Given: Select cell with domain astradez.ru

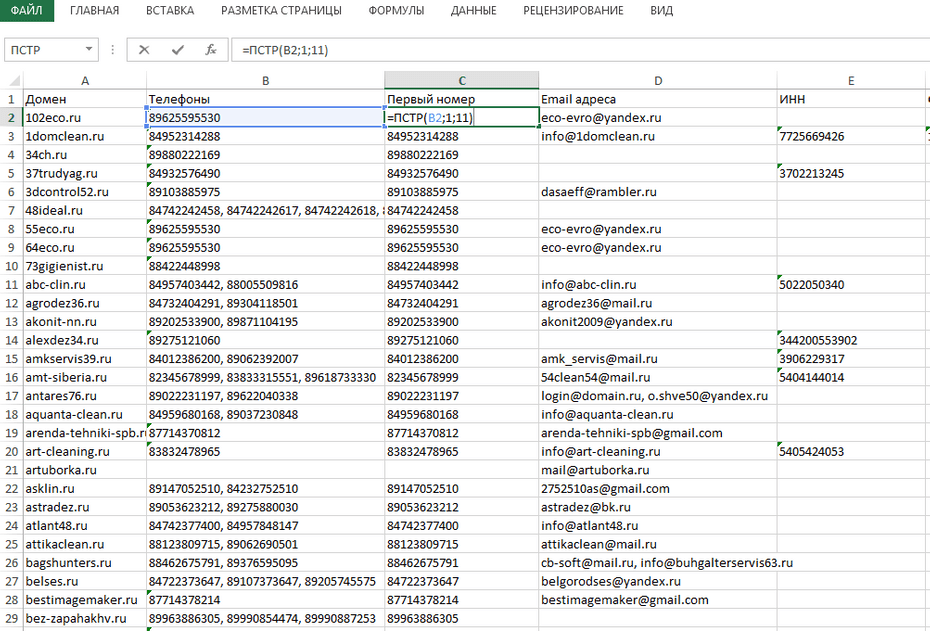Looking at the screenshot, I should pyautogui.click(x=85, y=507).
